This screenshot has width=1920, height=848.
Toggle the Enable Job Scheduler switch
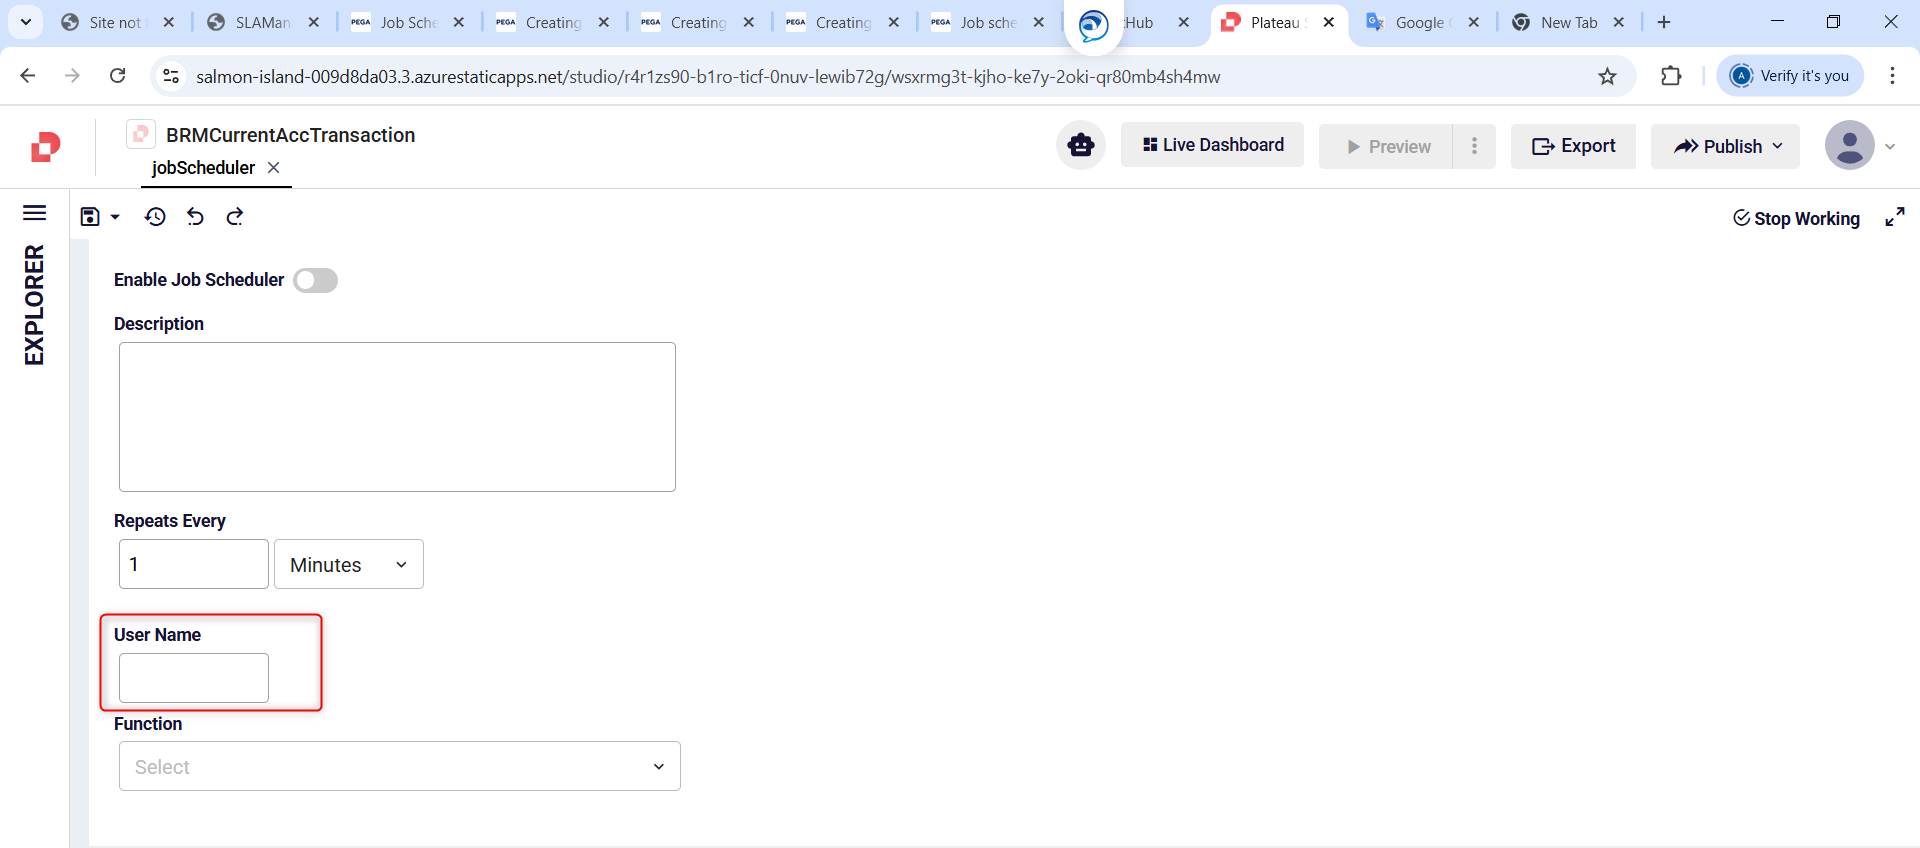[315, 281]
